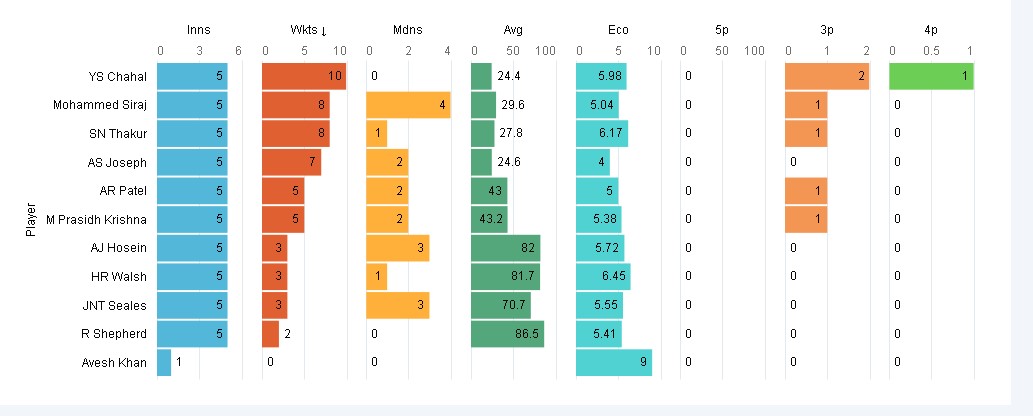Select the 3p column header
The width and height of the screenshot is (1033, 416).
(x=827, y=30)
